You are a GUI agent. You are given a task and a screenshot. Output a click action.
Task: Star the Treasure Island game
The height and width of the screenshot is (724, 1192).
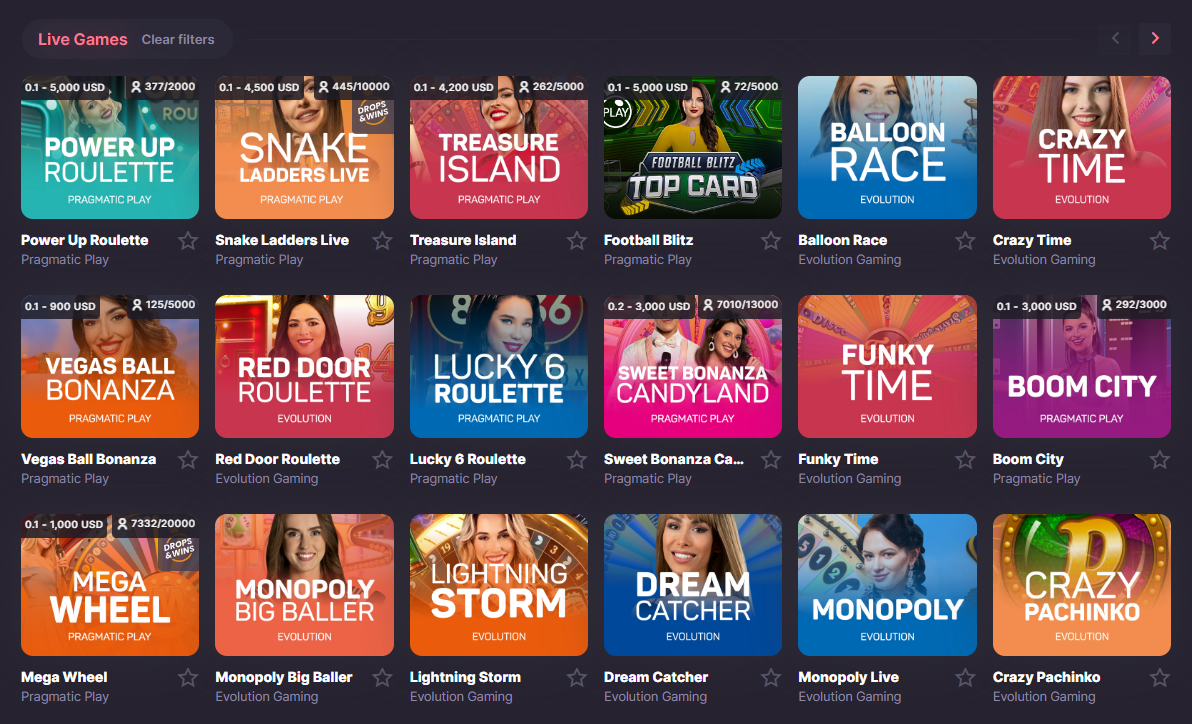tap(577, 241)
